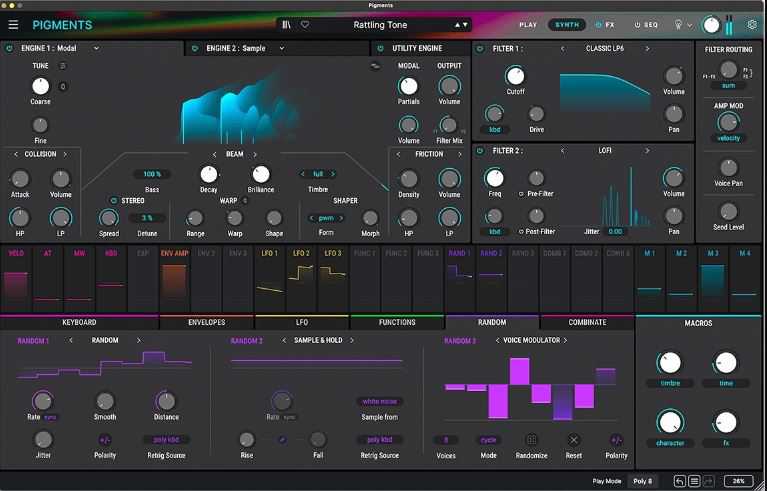The height and width of the screenshot is (491, 767).
Task: Click the 'velocity' Amp Mod source
Action: 728,138
